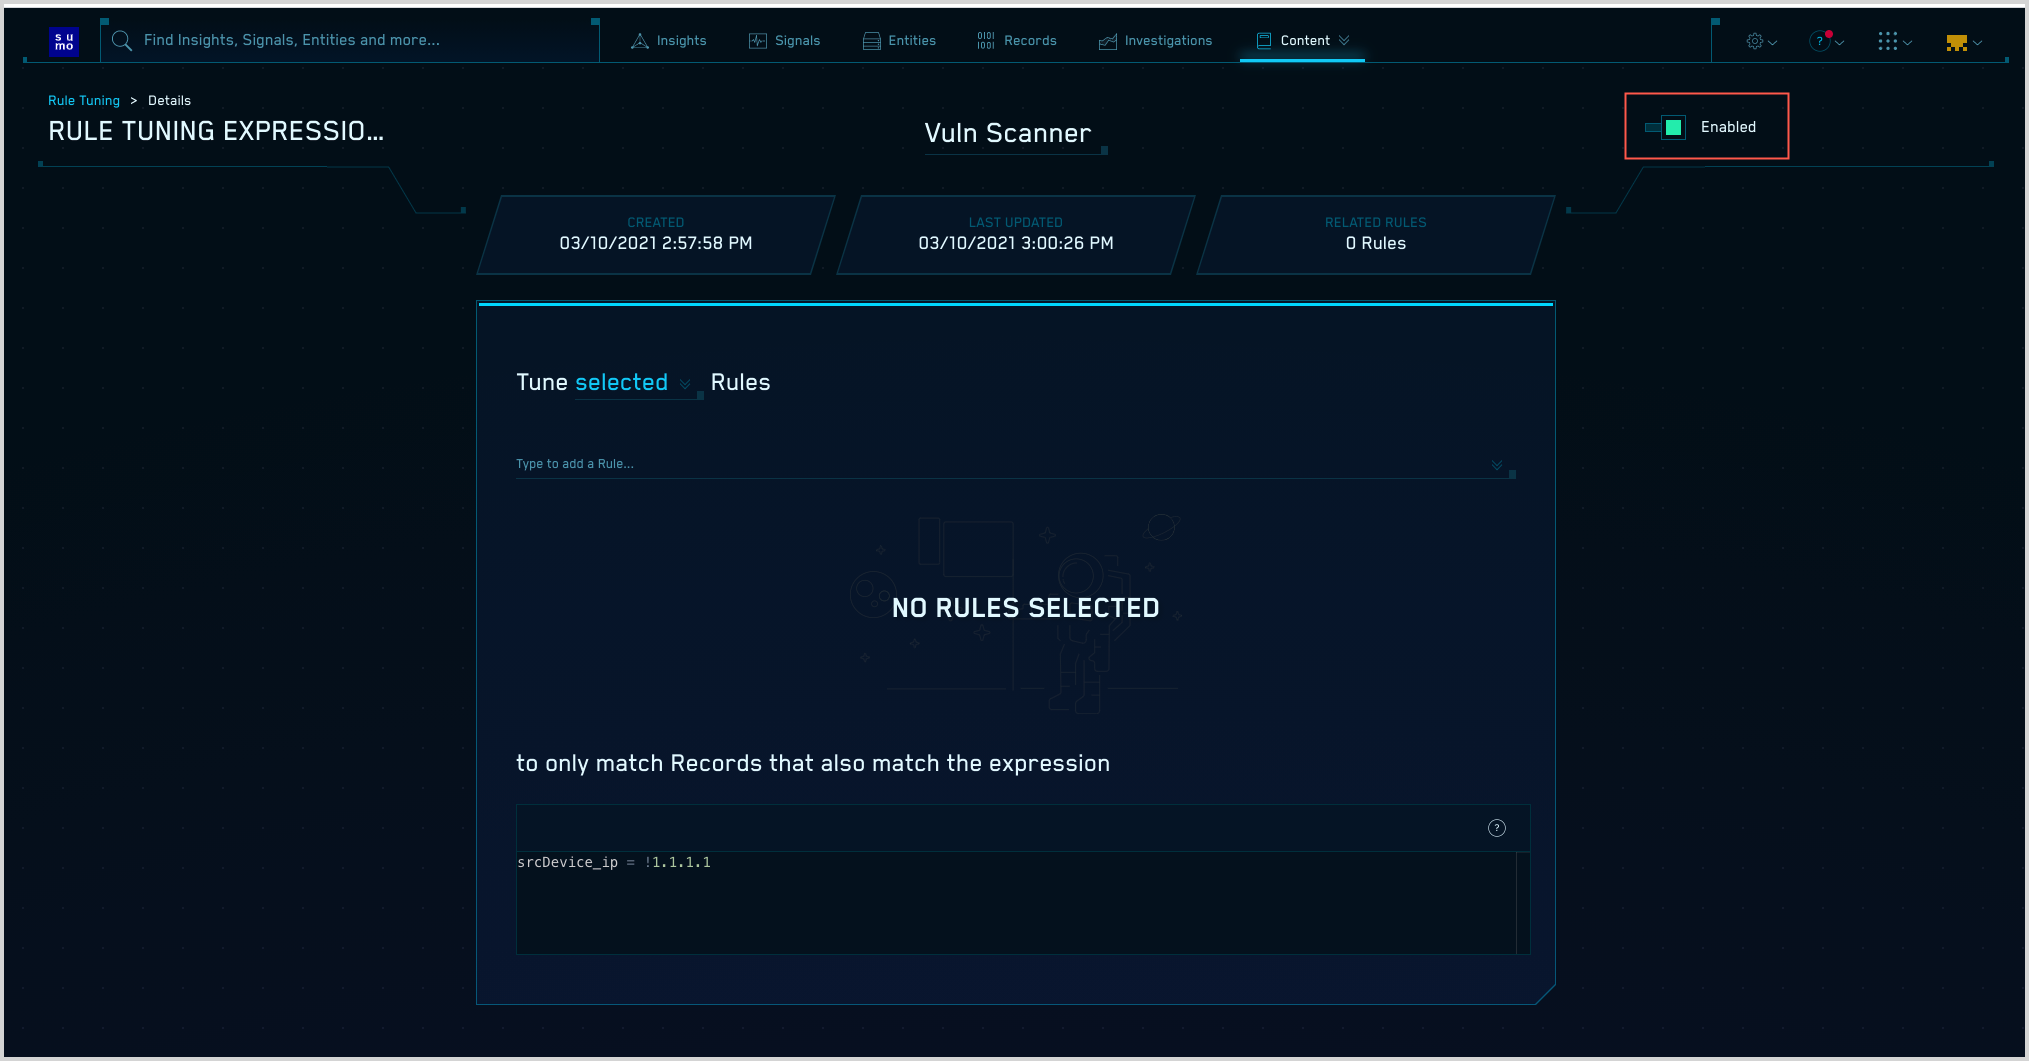Open the 'selected' rules dropdown

click(x=622, y=382)
